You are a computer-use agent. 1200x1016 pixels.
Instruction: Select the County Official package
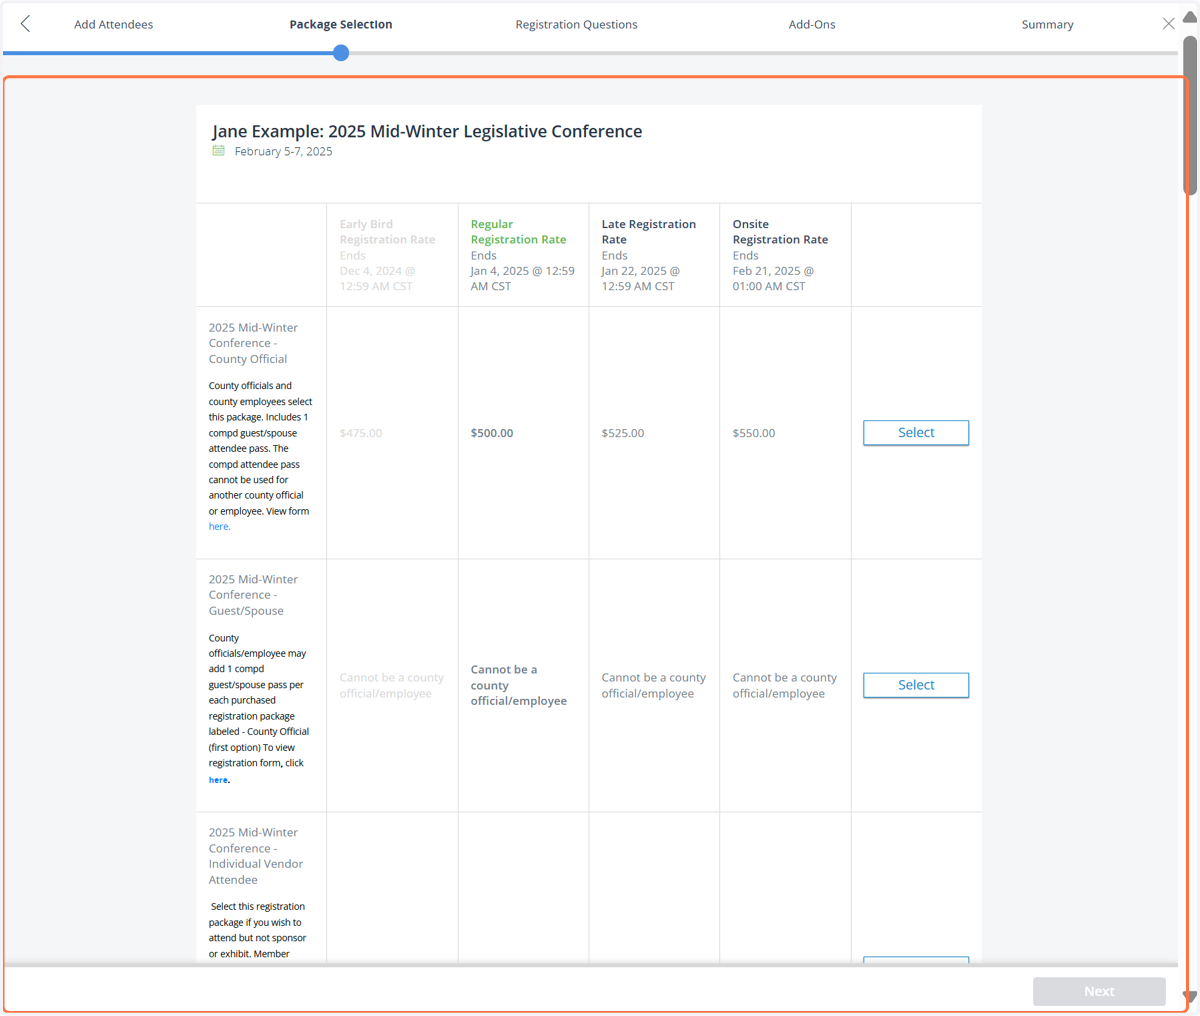pyautogui.click(x=916, y=433)
